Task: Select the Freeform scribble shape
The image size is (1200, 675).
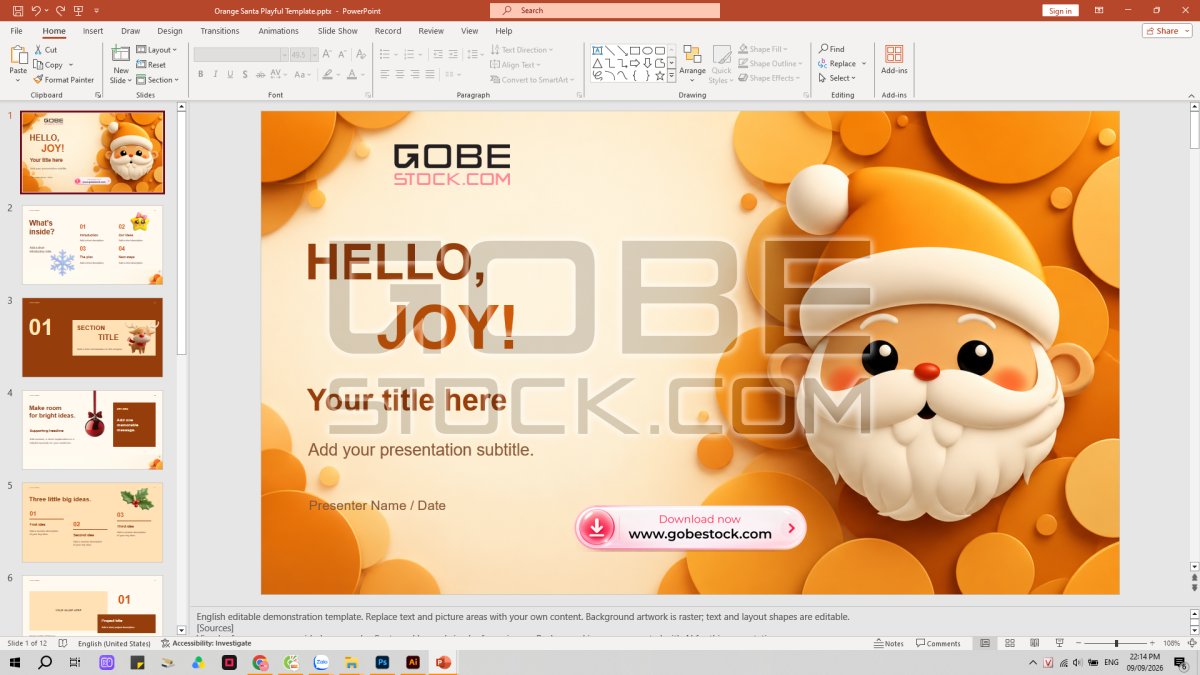Action: point(597,75)
